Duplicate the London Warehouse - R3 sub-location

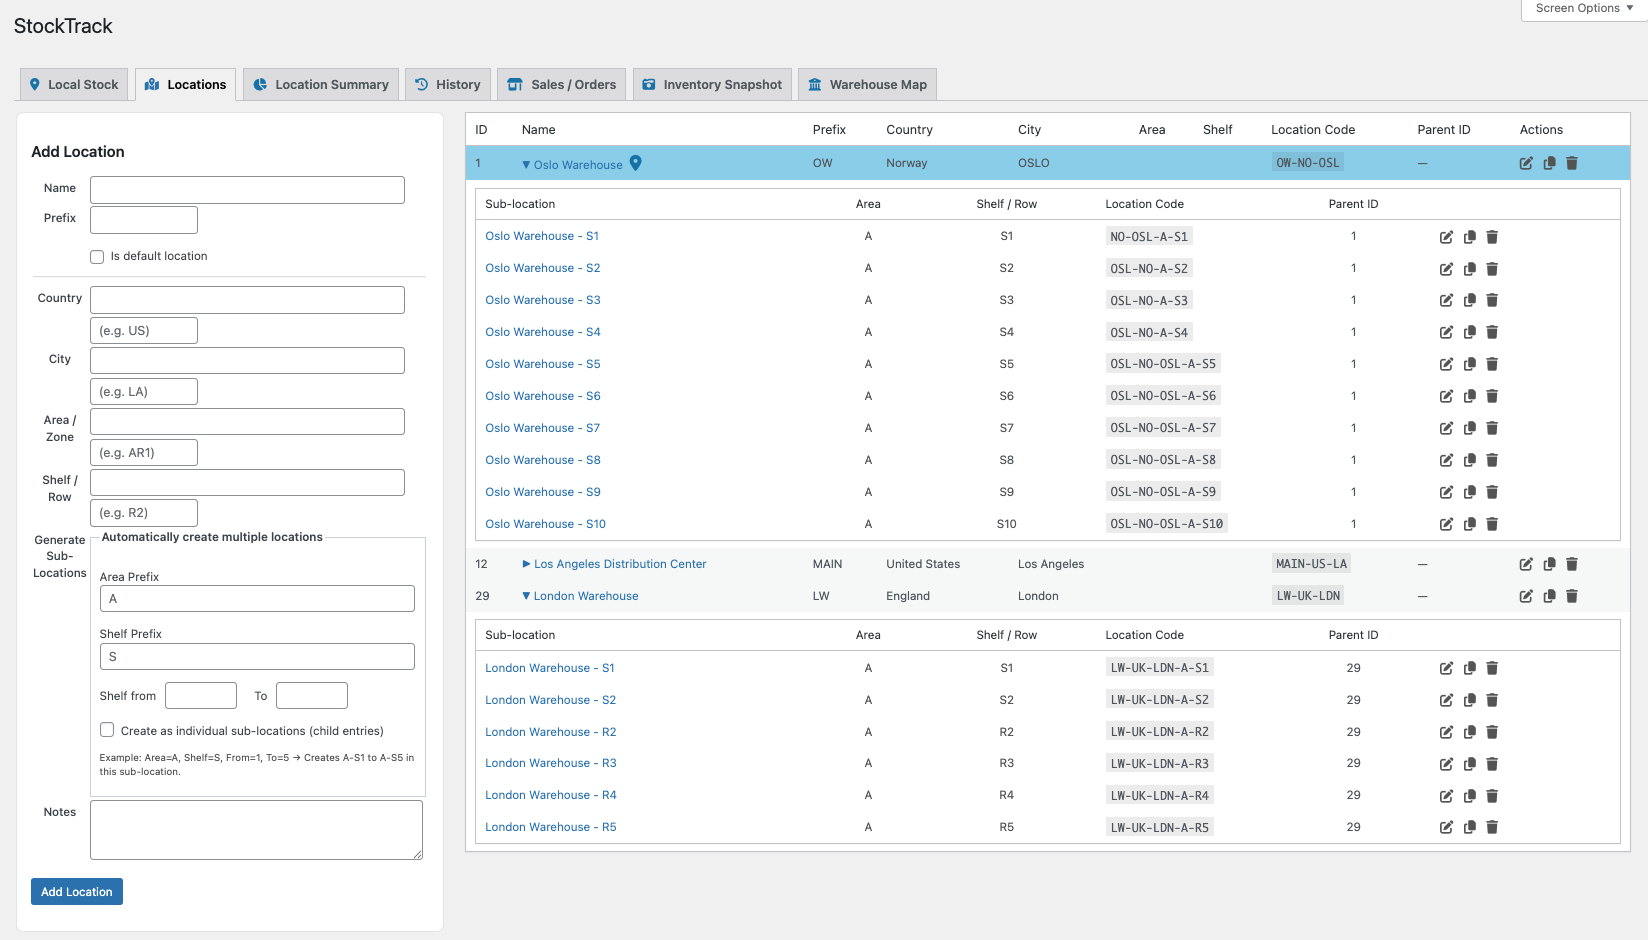(1469, 764)
